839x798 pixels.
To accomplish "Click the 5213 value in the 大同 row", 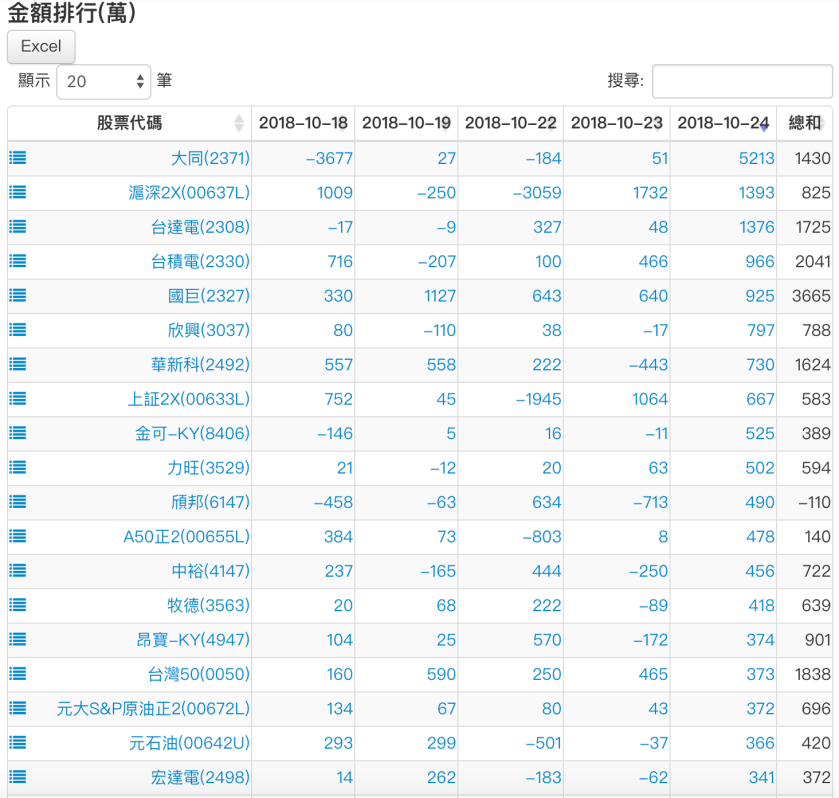I will [756, 158].
